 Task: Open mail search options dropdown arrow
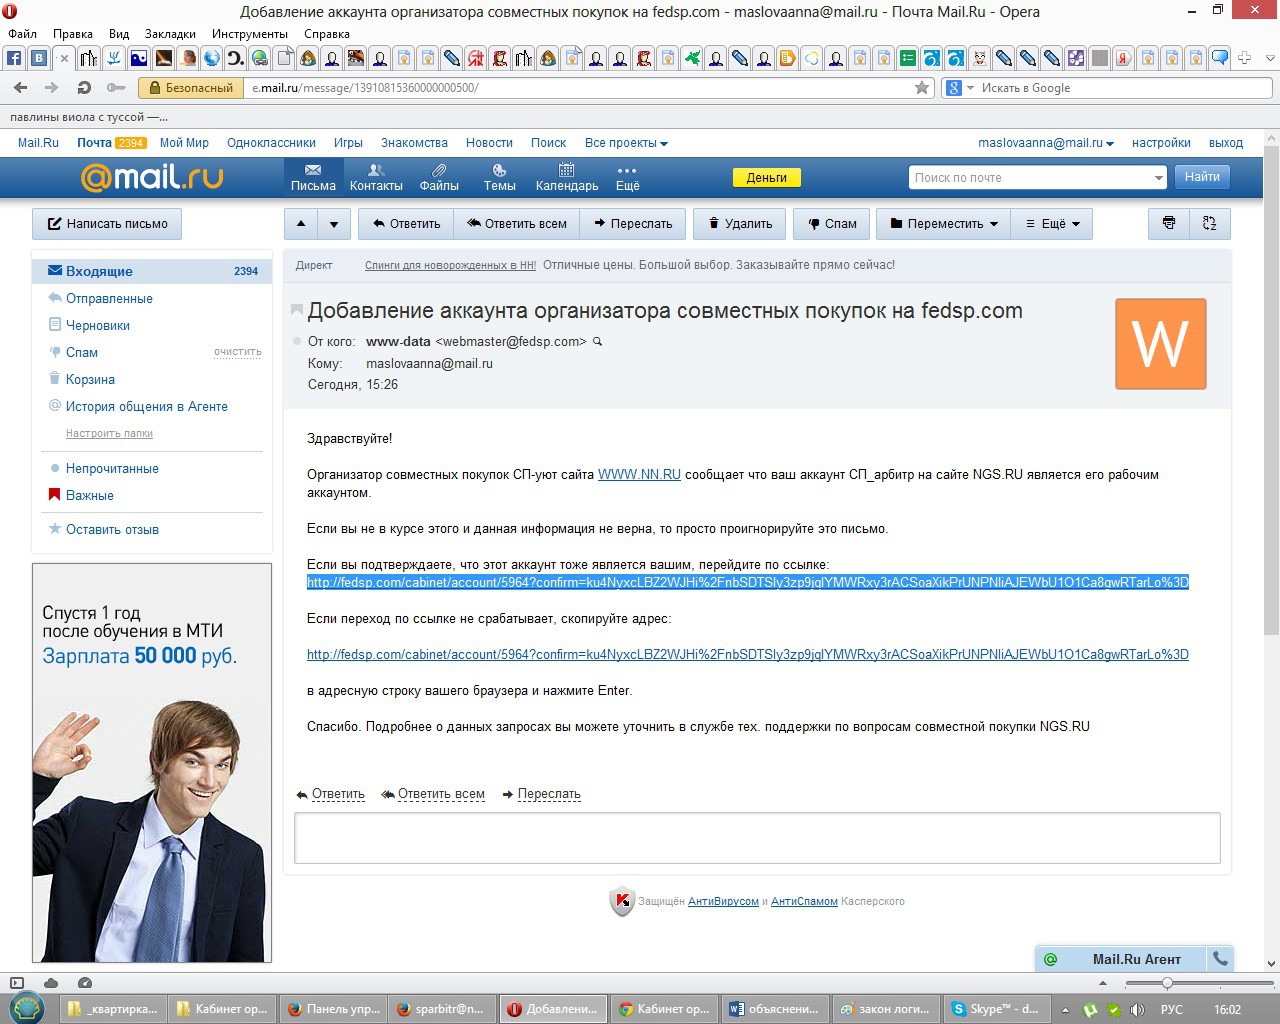1159,178
